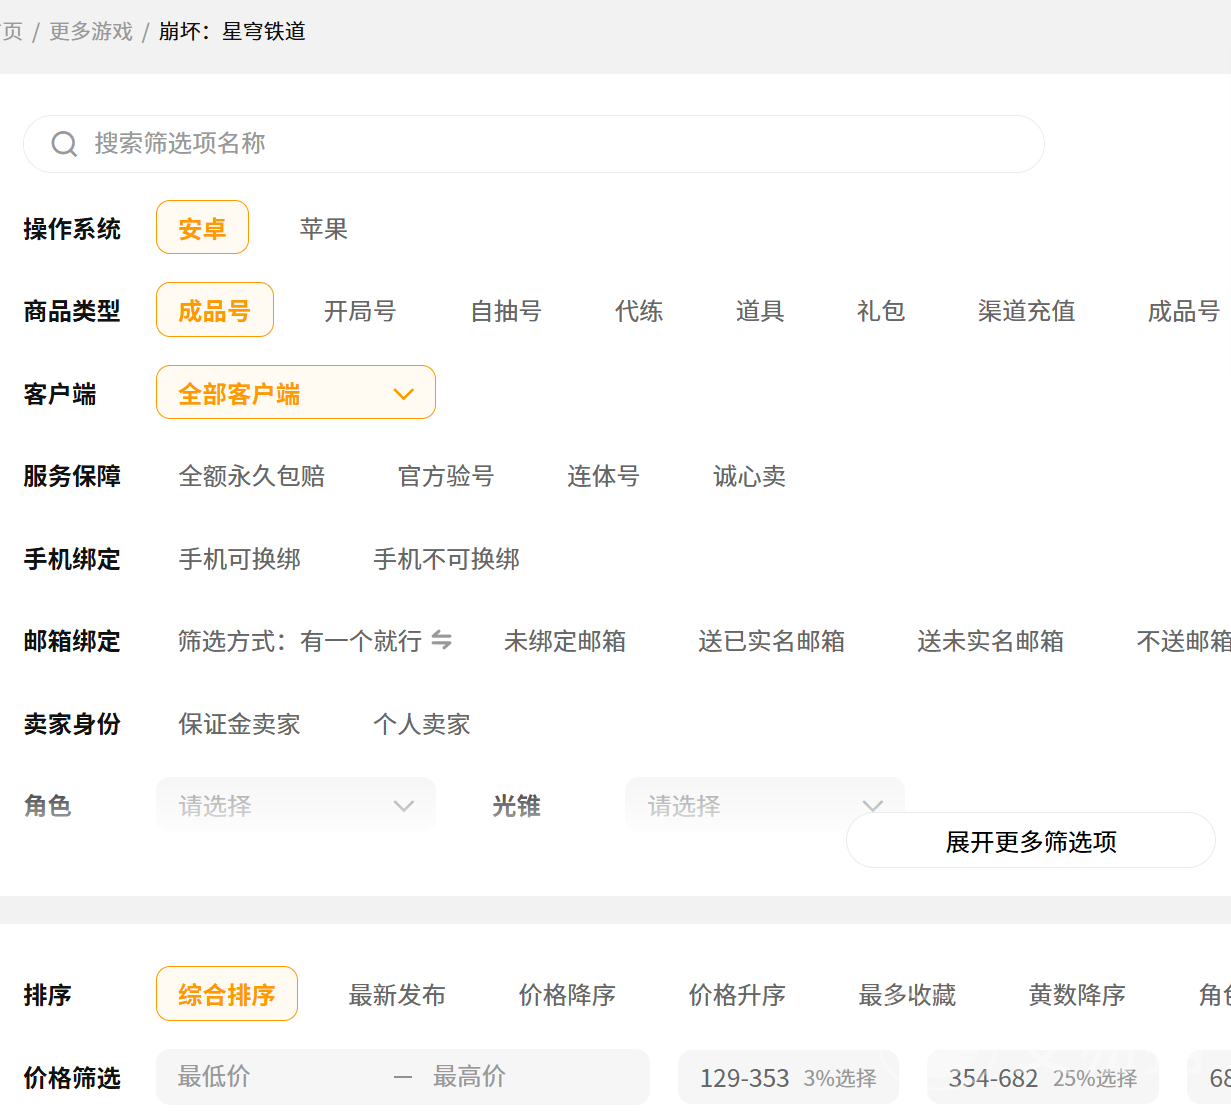Click the search magnifier icon
This screenshot has width=1231, height=1111.
point(64,144)
